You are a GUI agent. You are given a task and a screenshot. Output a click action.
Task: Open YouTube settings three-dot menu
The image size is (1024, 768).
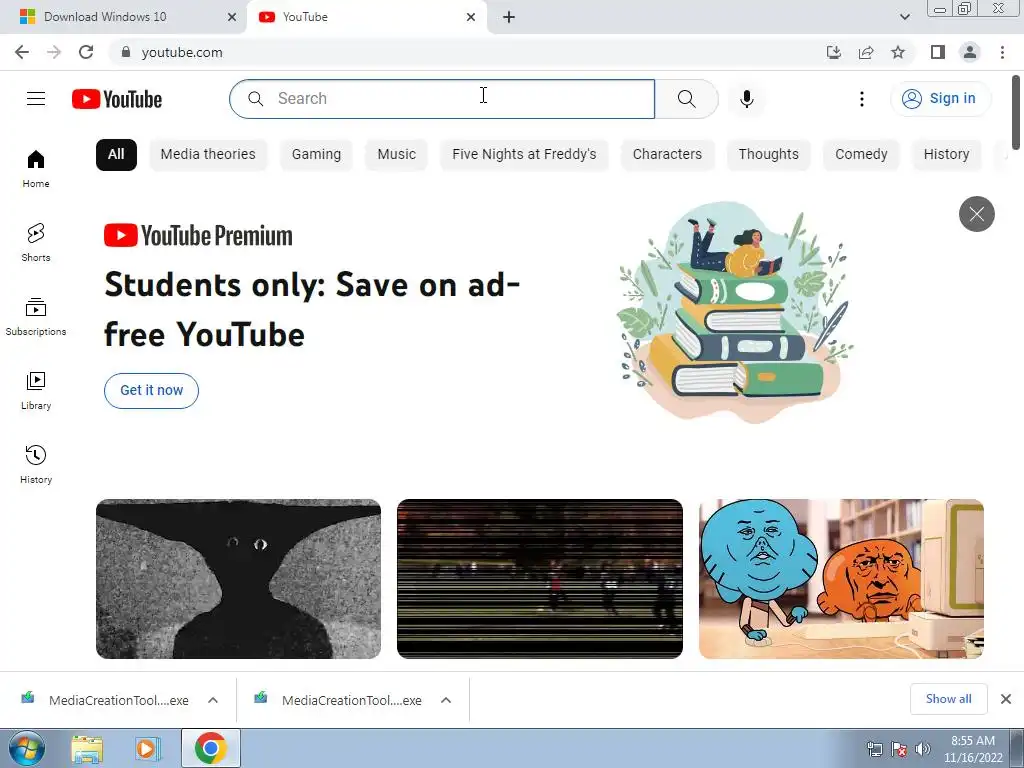coord(861,99)
